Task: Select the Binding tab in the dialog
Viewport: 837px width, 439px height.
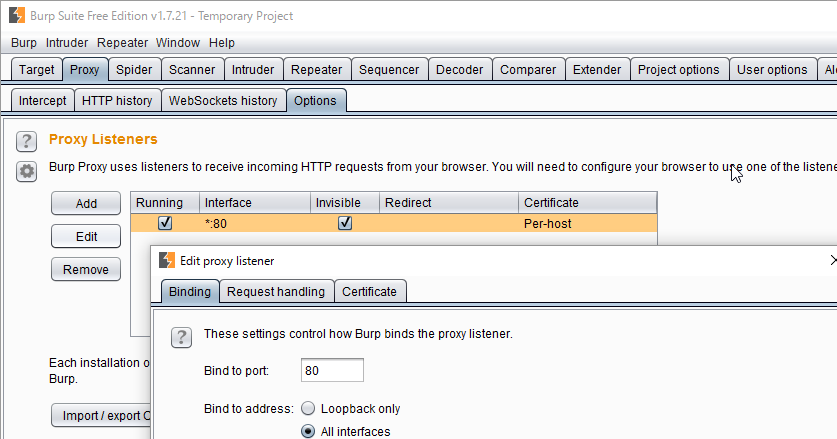Action: [x=190, y=292]
